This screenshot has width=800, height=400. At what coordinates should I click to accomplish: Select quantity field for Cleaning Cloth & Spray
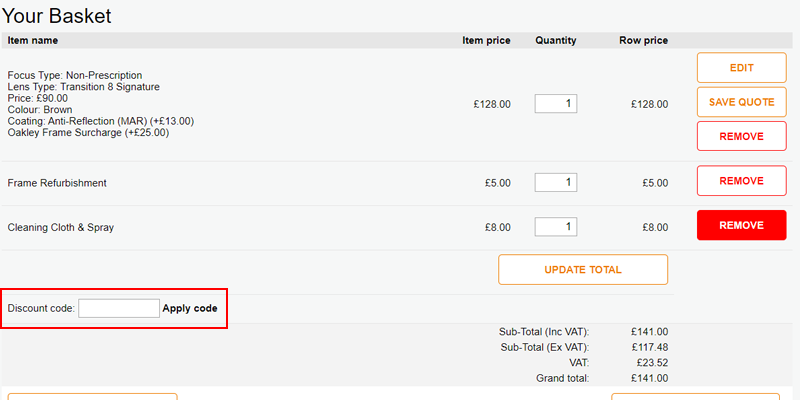(x=556, y=227)
